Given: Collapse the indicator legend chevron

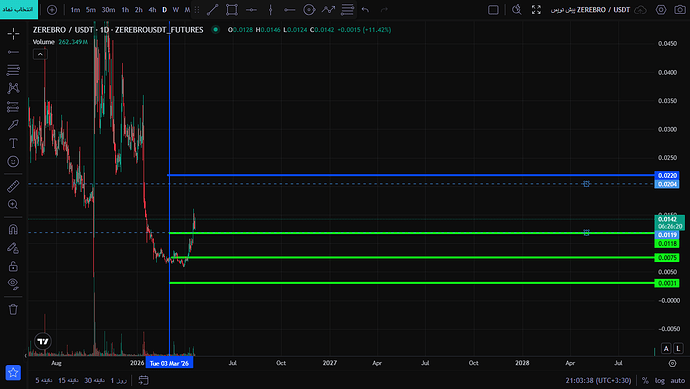Looking at the screenshot, I should pos(40,54).
